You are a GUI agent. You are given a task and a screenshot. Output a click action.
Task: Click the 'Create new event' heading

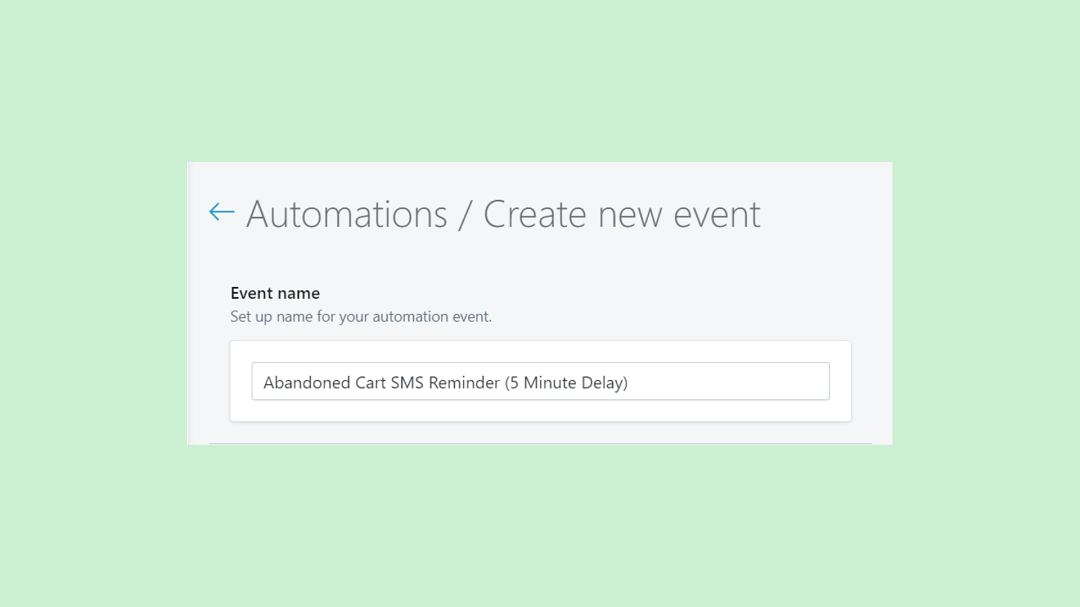coord(621,214)
